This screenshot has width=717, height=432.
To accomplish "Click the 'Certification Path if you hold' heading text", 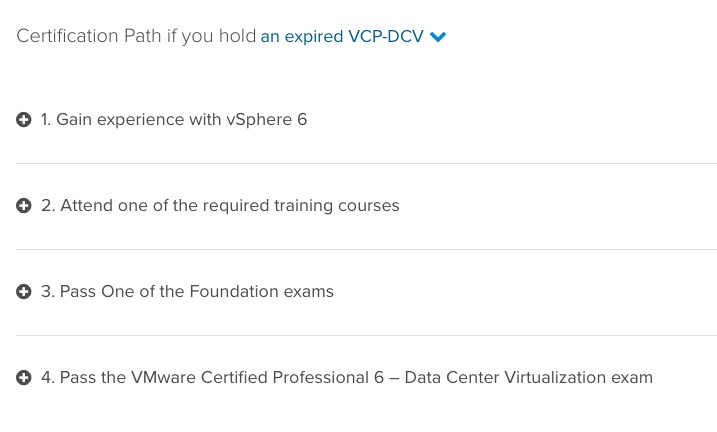I will coord(136,36).
